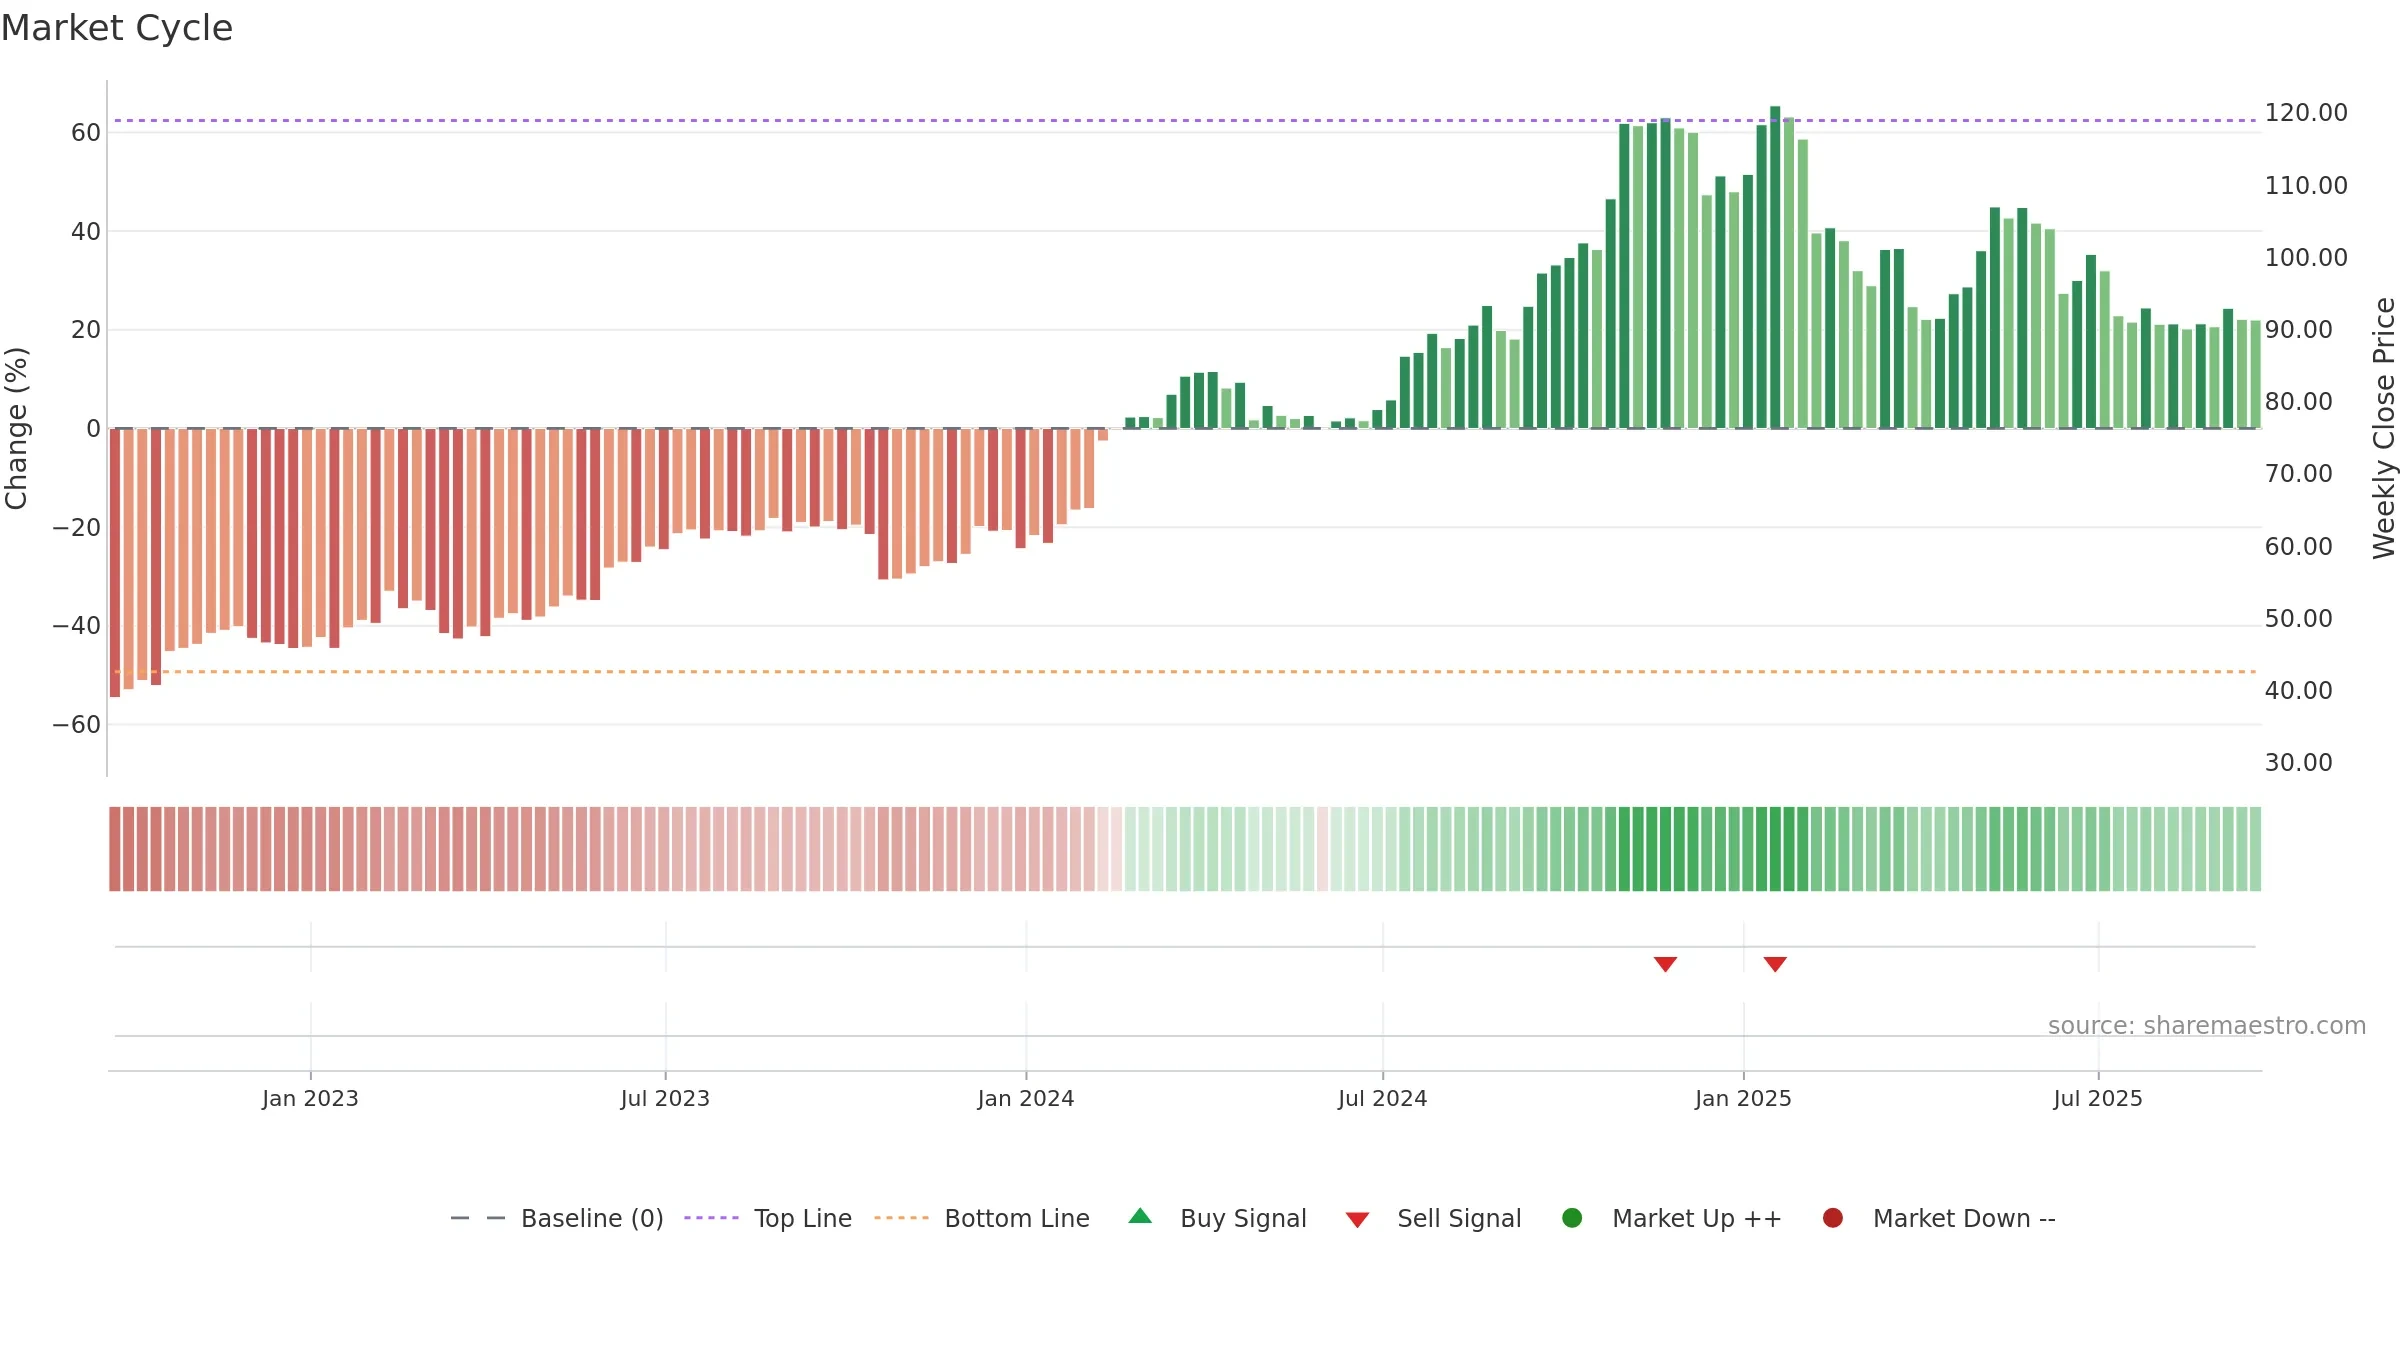Click the orange Bottom Line legend marker
The image size is (2400, 1350).
(x=901, y=1218)
